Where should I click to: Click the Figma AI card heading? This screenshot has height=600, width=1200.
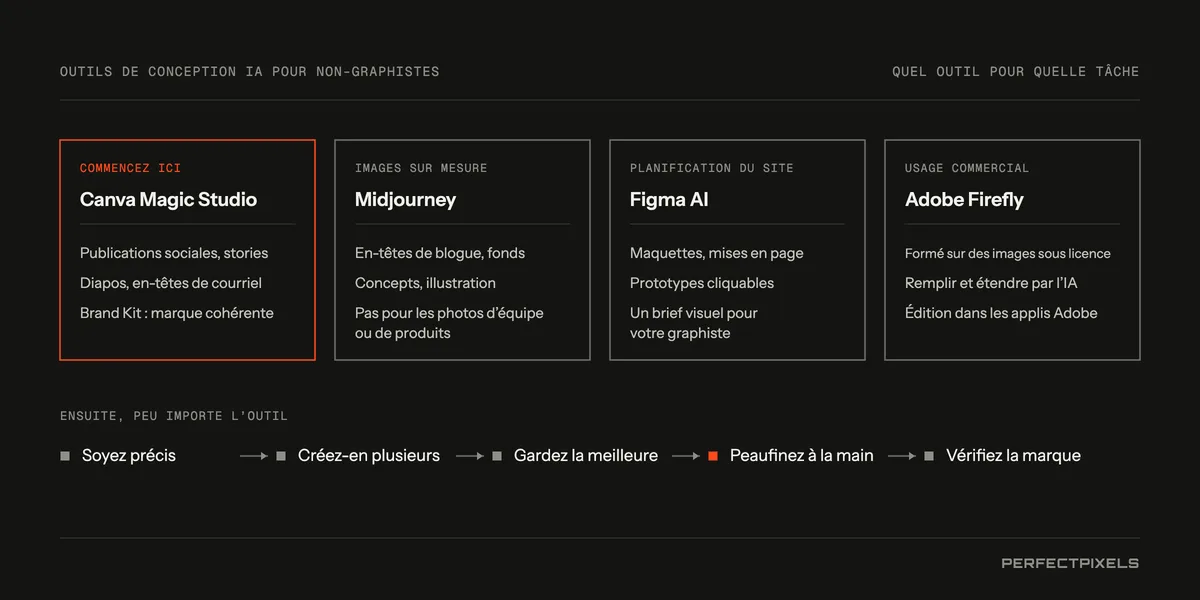669,200
